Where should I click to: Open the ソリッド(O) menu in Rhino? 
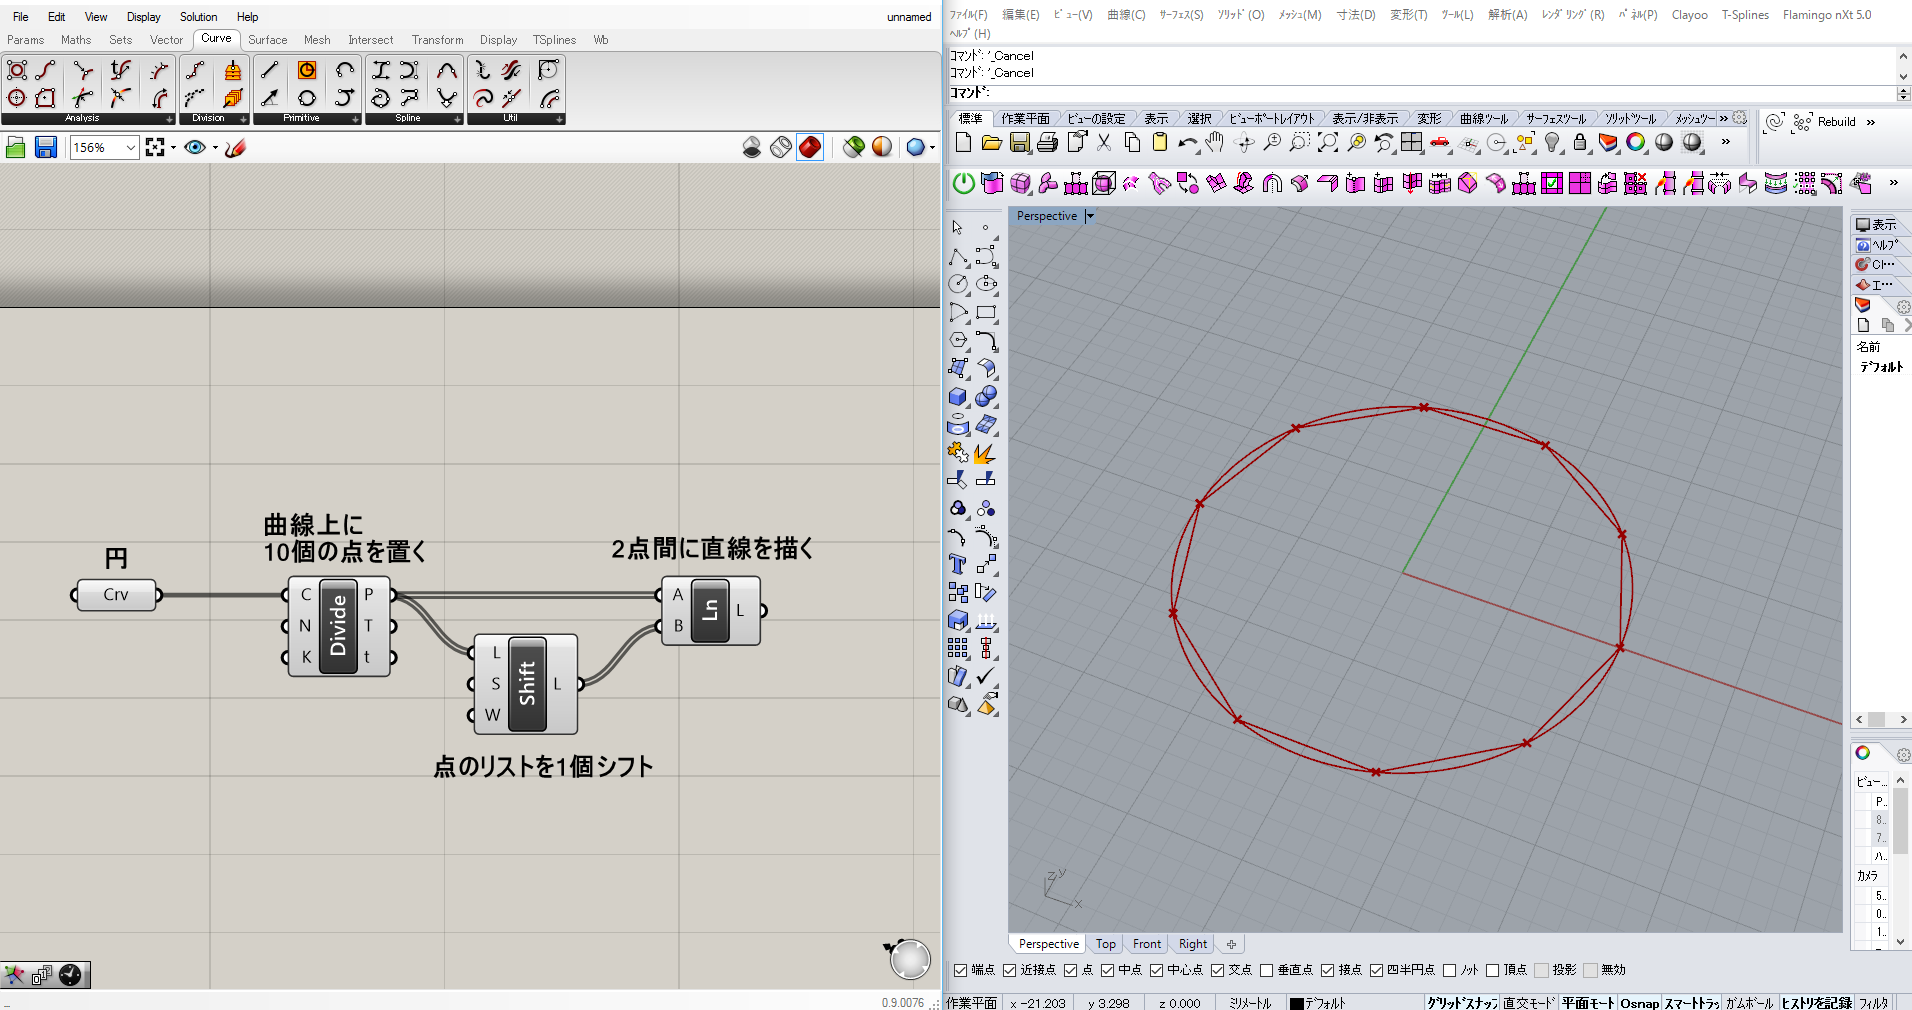[1240, 14]
